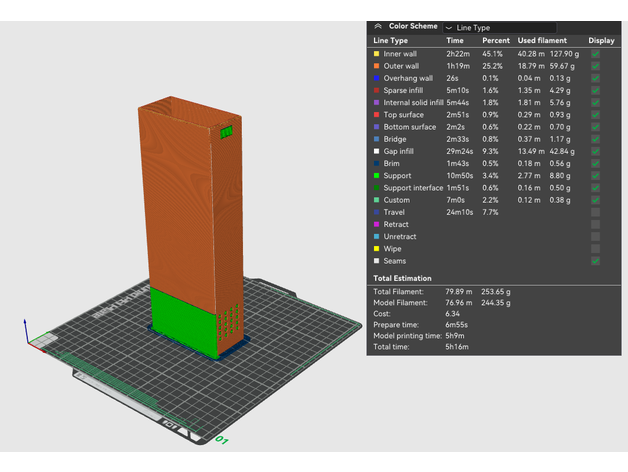628x472 pixels.
Task: Click the white Gap infill color swatch
Action: click(376, 151)
